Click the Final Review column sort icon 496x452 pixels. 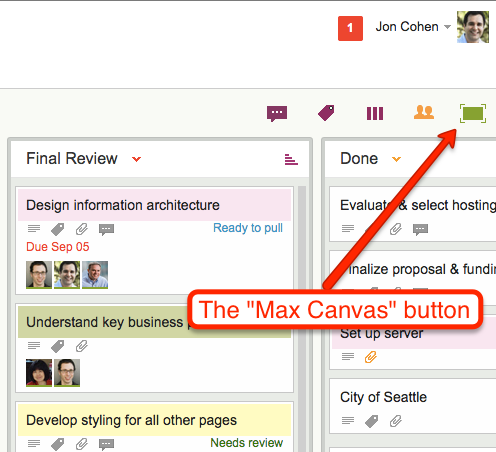(x=291, y=159)
